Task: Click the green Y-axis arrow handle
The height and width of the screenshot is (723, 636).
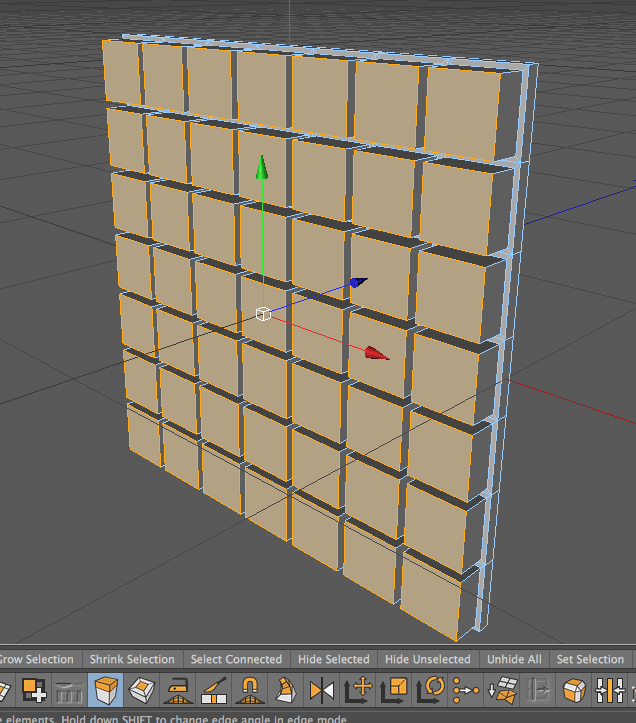Action: click(x=262, y=167)
